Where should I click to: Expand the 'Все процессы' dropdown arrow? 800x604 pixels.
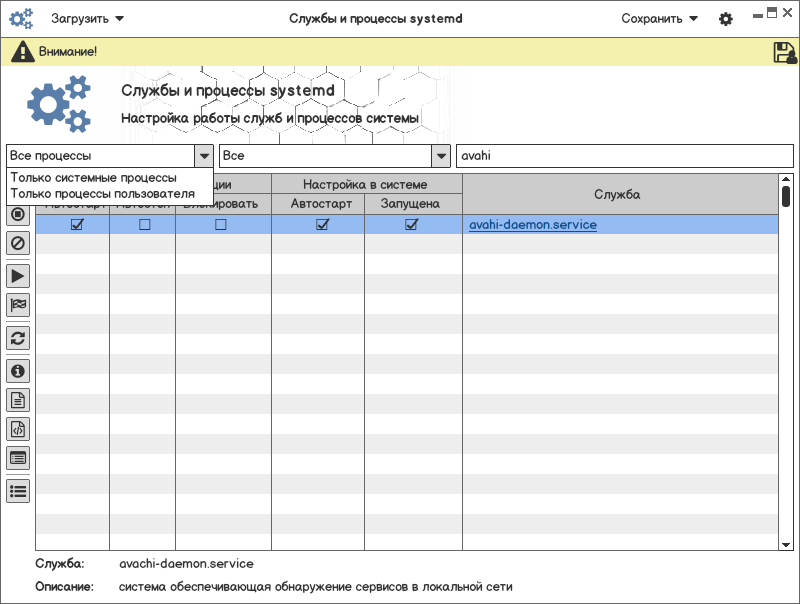(203, 156)
